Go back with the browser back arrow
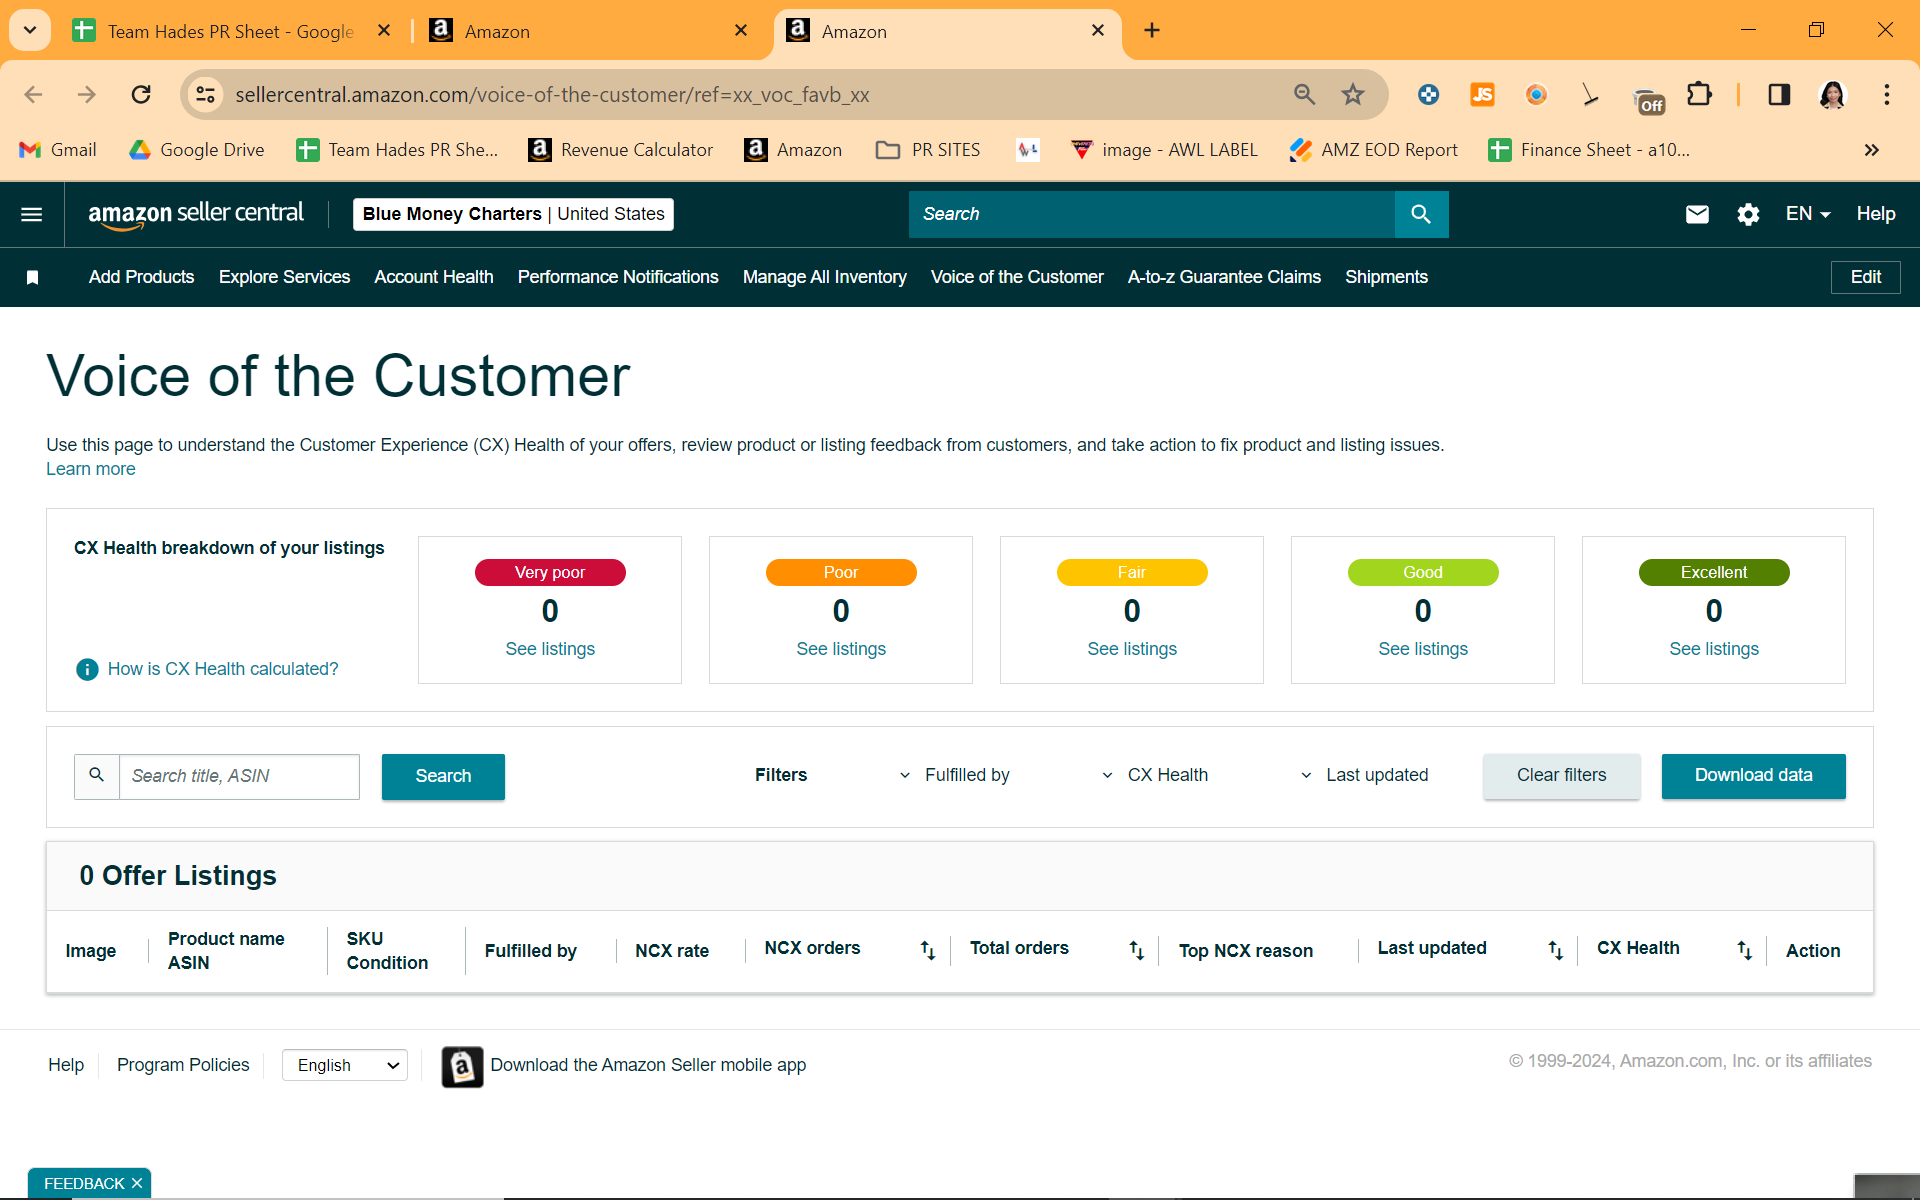Image resolution: width=1920 pixels, height=1200 pixels. (33, 95)
